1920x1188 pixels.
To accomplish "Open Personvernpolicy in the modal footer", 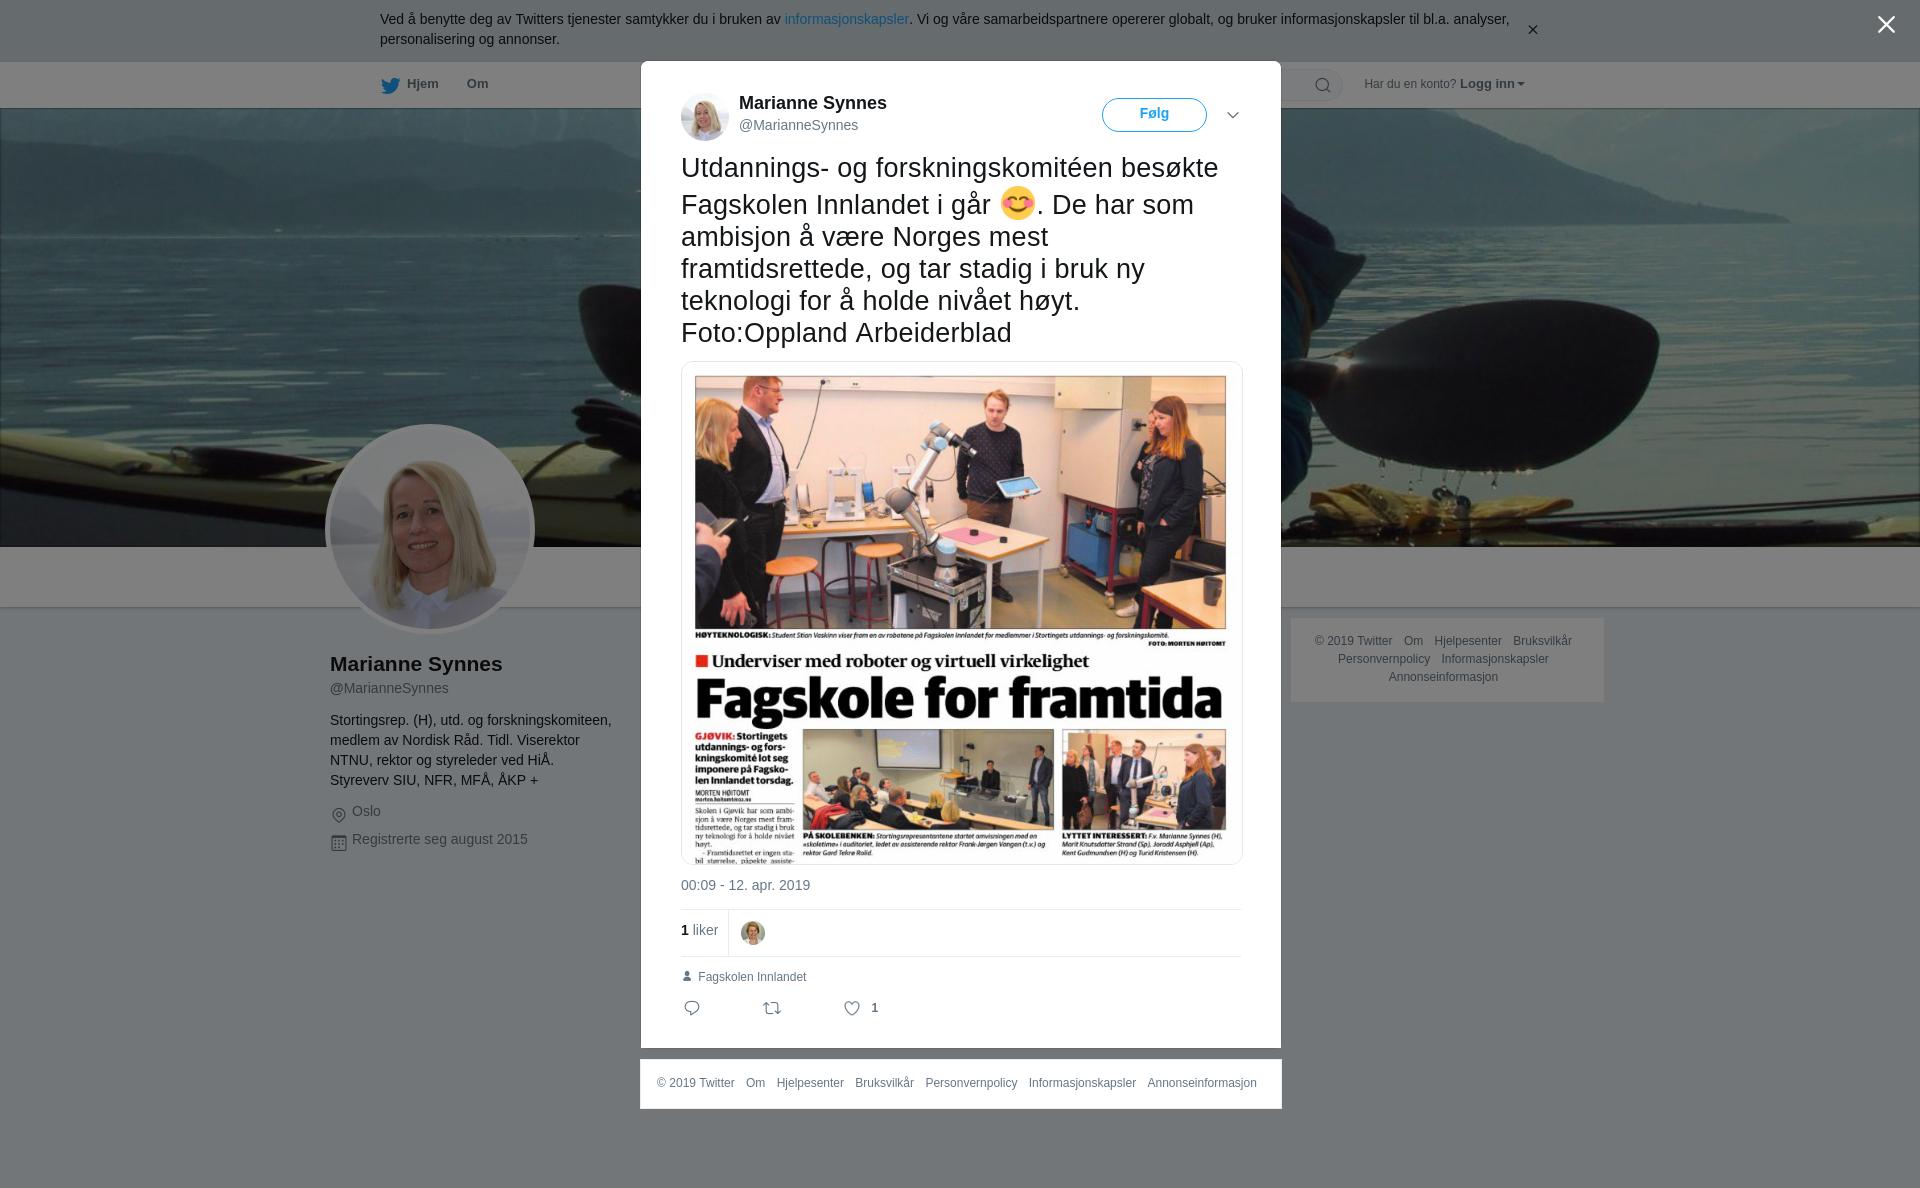I will tap(971, 1083).
